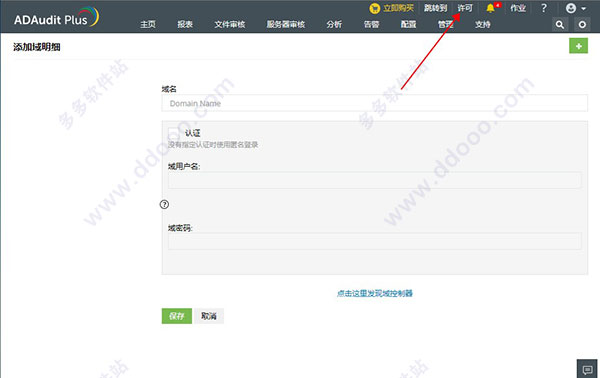
Task: Go to the 主页 home tab
Action: pyautogui.click(x=148, y=24)
